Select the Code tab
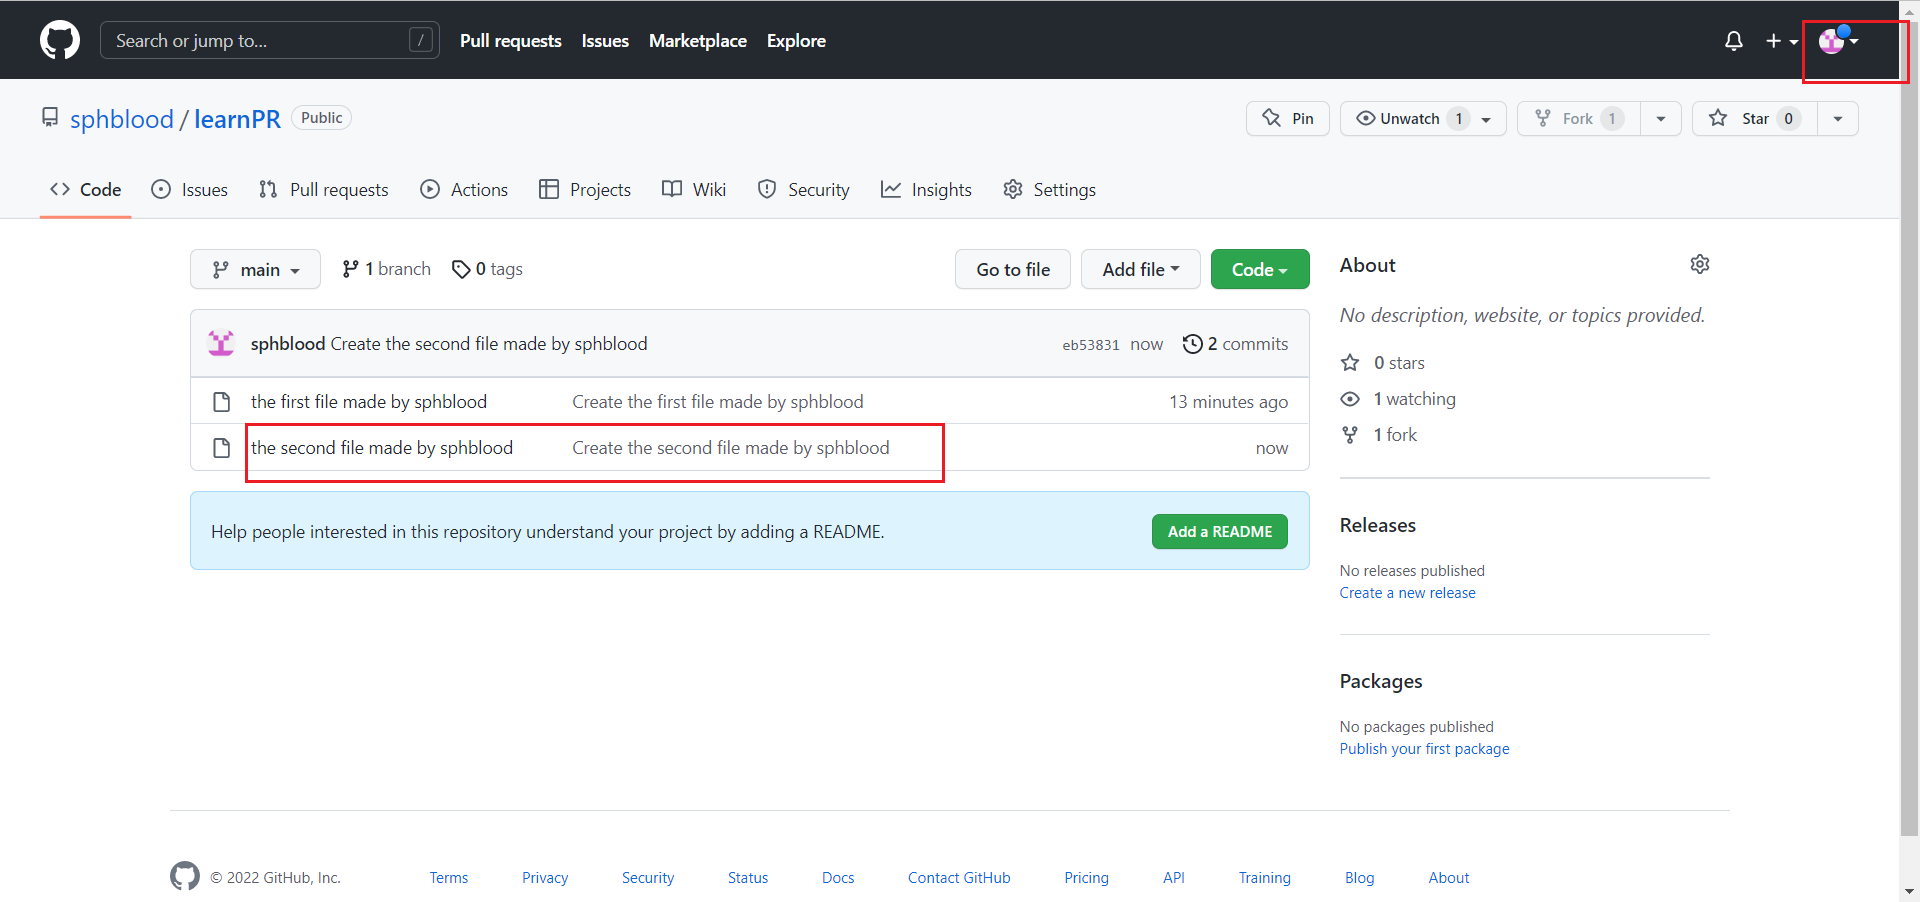1920x902 pixels. [86, 189]
